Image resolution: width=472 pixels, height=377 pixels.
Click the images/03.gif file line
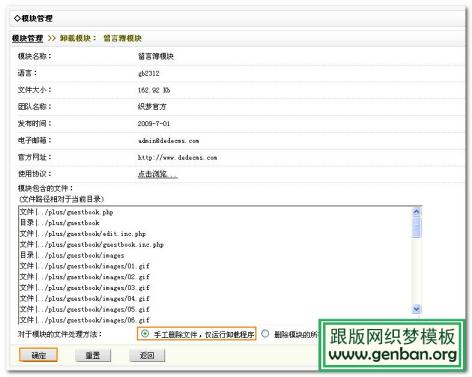coord(85,288)
